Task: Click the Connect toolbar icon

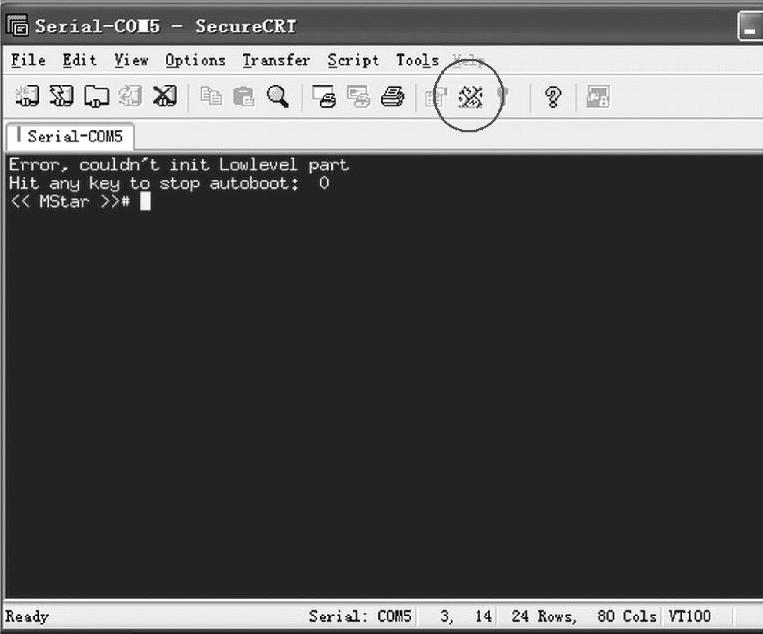Action: point(28,96)
